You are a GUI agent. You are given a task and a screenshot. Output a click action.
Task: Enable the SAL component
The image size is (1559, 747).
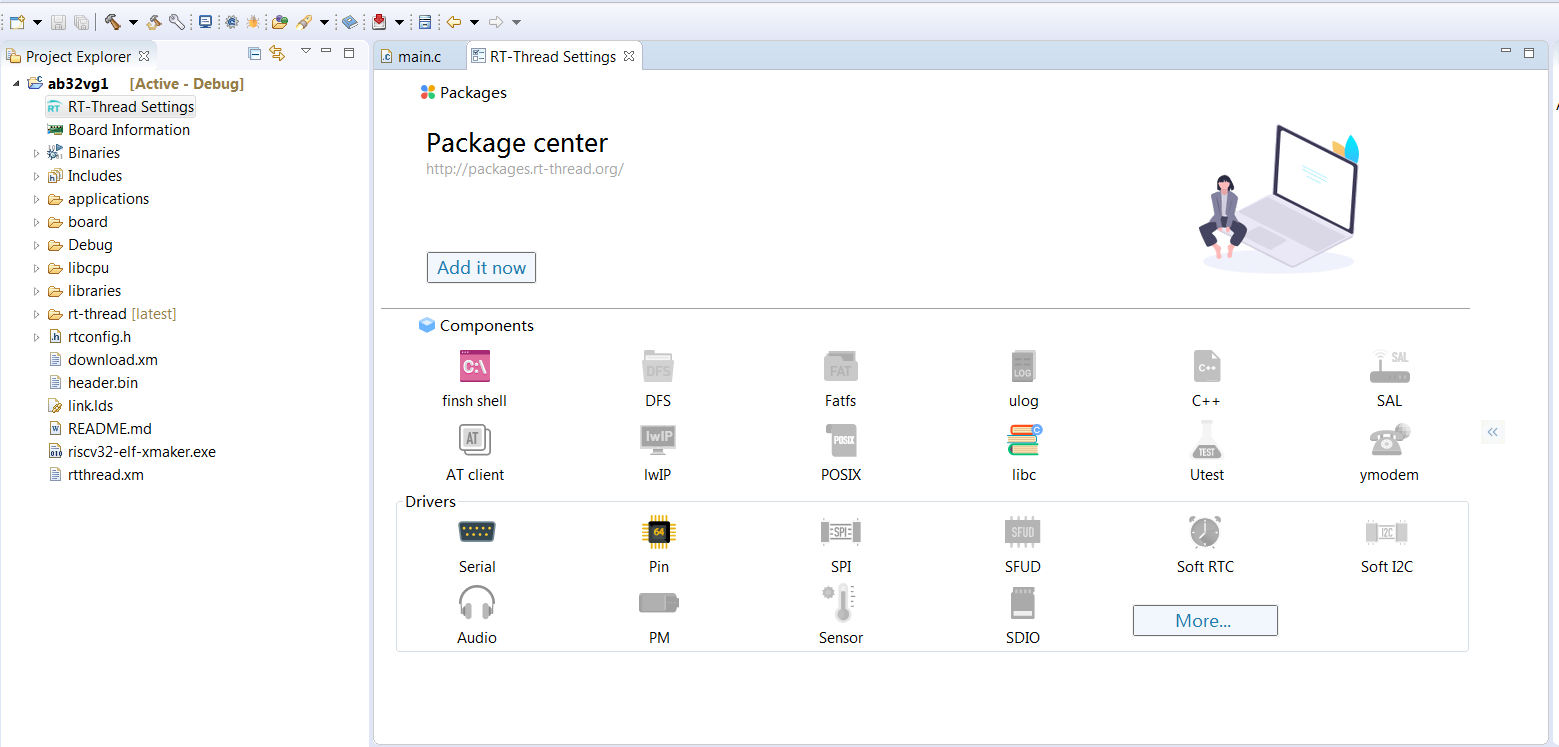tap(1389, 367)
